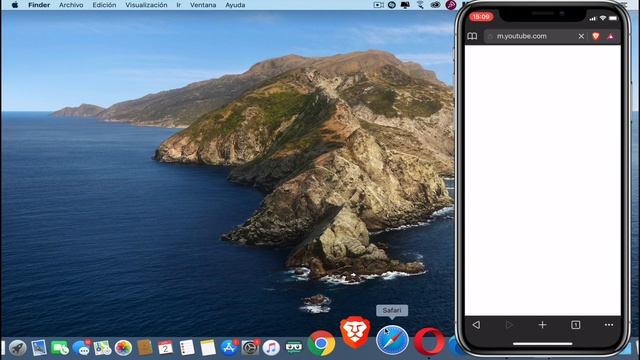
Task: Open the Ir menu
Action: point(178,5)
